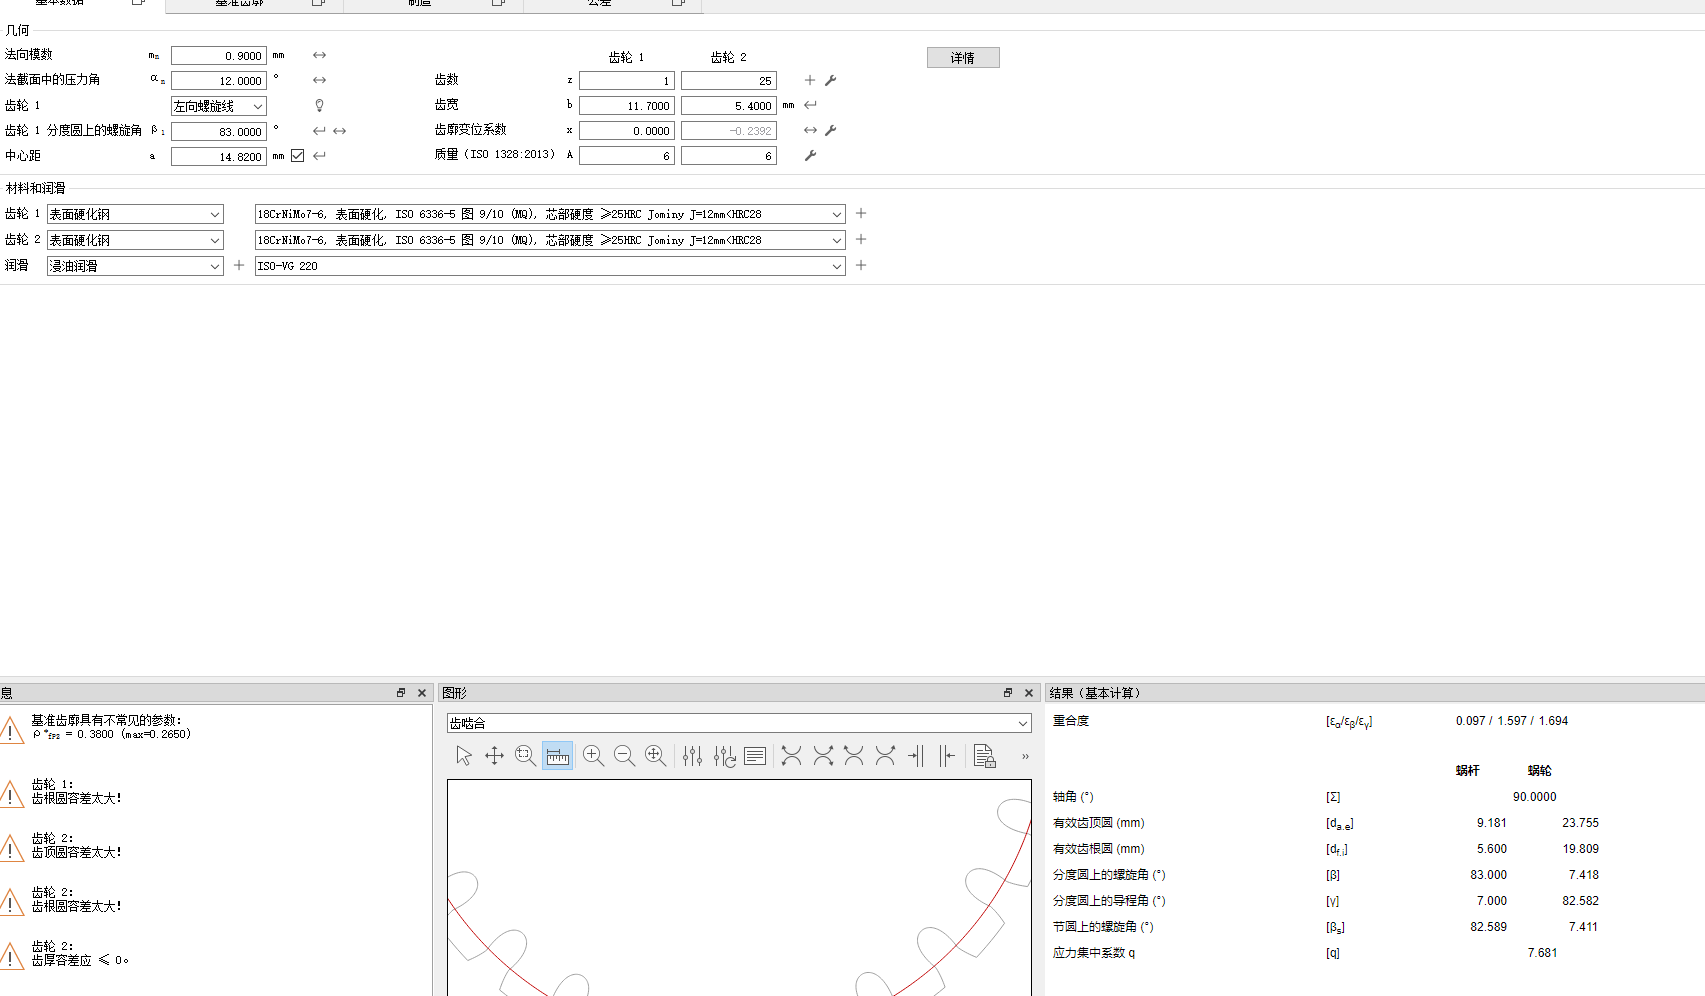Image resolution: width=1705 pixels, height=996 pixels.
Task: Click the zoom in magnifier icon
Action: (x=593, y=756)
